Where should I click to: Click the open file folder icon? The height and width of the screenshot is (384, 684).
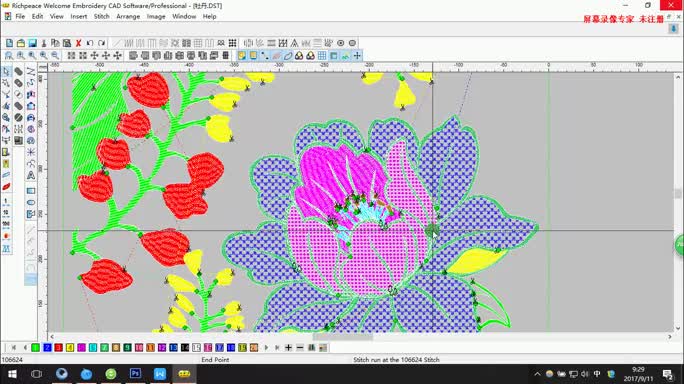point(21,43)
